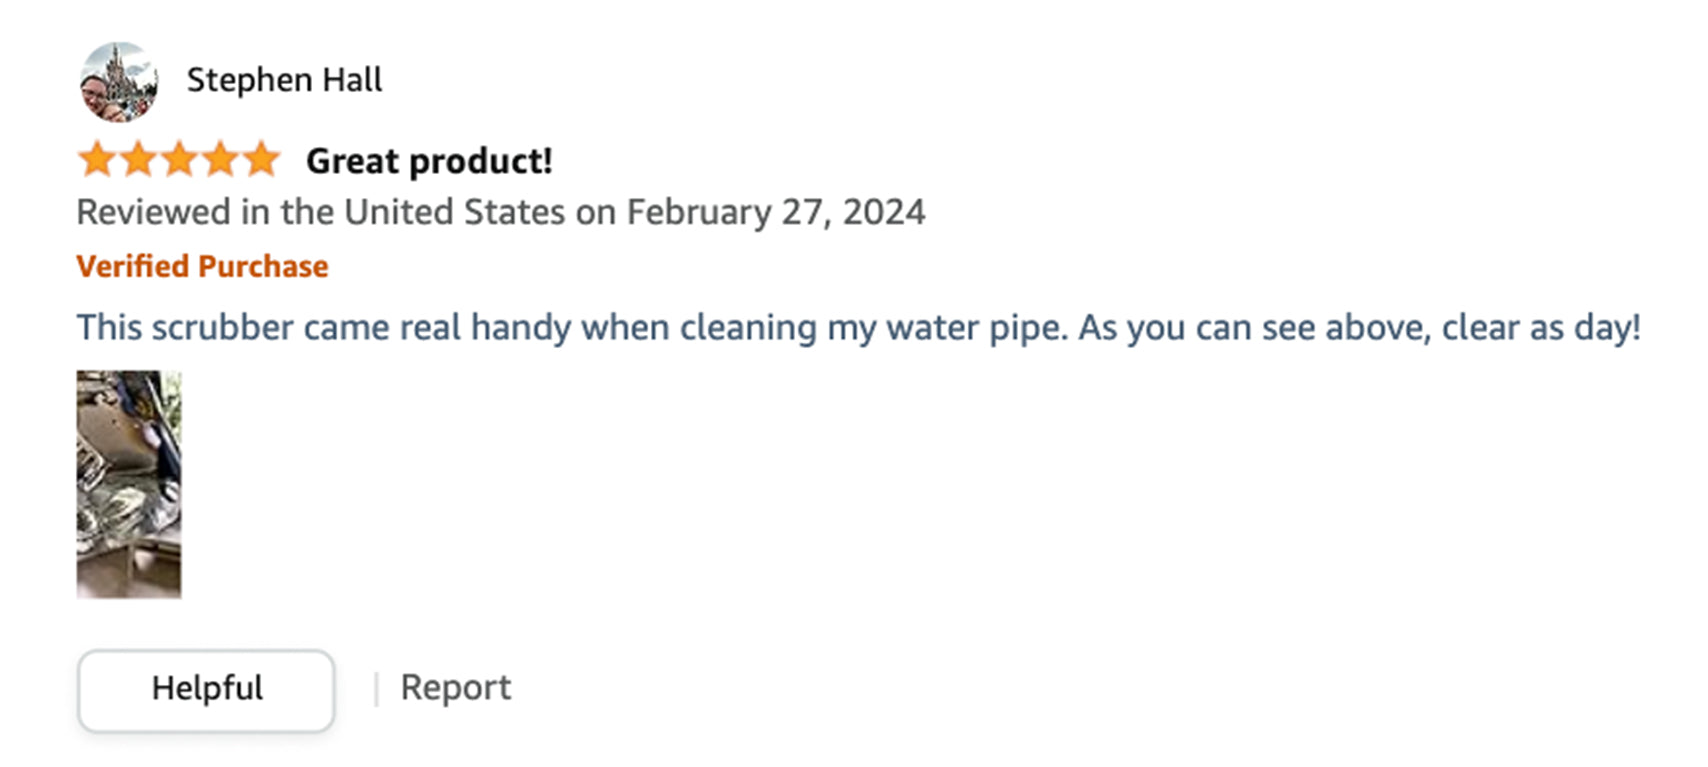
Task: Click the 'February 27, 2024' review date
Action: 775,213
